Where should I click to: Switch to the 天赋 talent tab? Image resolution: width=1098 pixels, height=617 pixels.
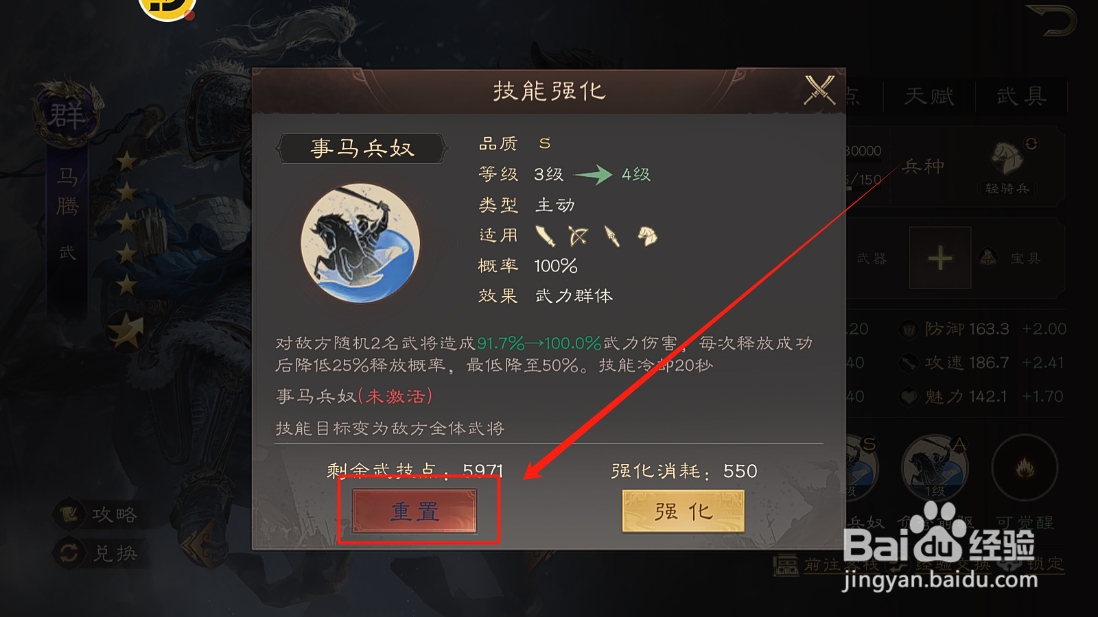(929, 96)
